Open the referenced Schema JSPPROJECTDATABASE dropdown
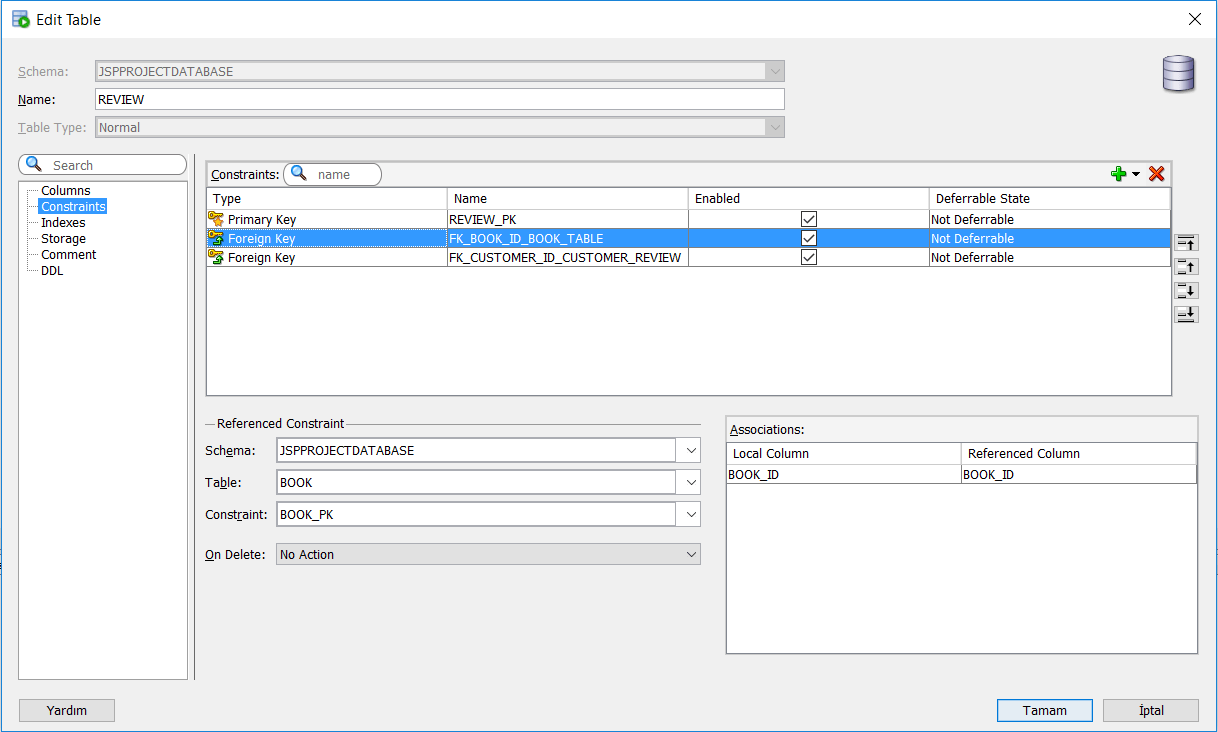The width and height of the screenshot is (1218, 732). click(x=691, y=451)
